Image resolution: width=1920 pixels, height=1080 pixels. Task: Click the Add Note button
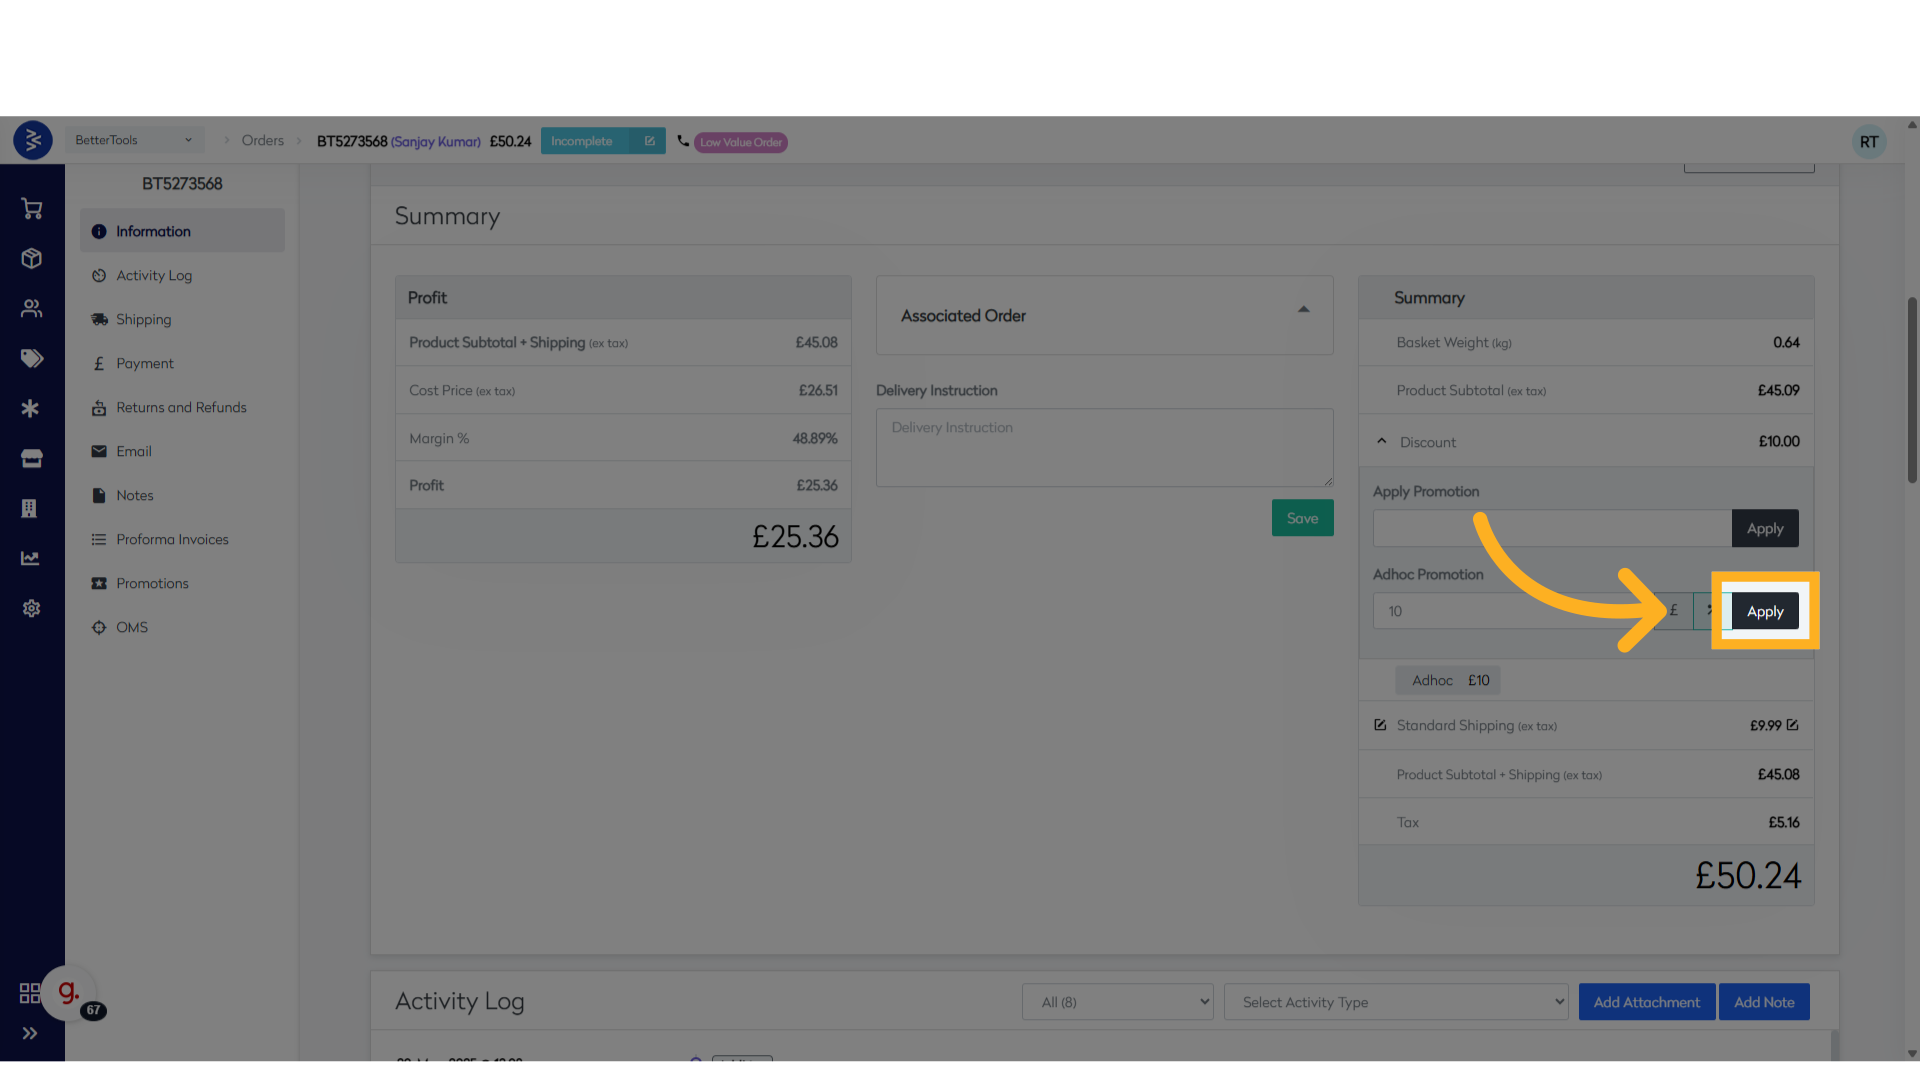click(1763, 1002)
